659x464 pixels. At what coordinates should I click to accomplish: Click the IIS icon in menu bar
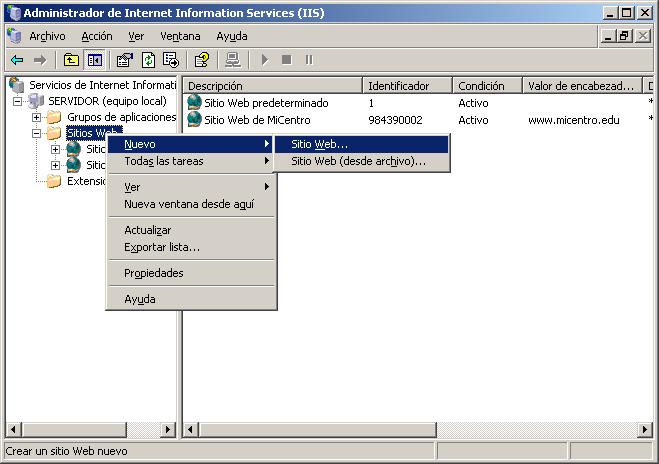14,36
